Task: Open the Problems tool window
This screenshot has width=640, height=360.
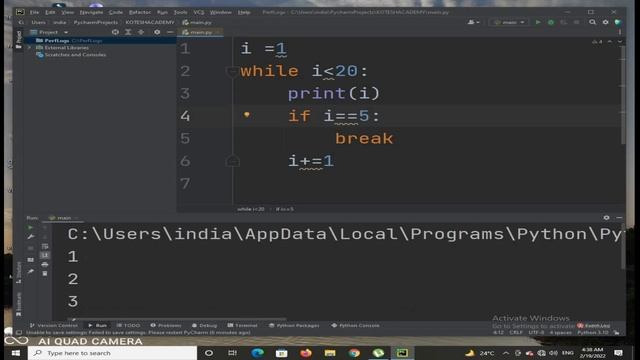Action: coord(166,325)
